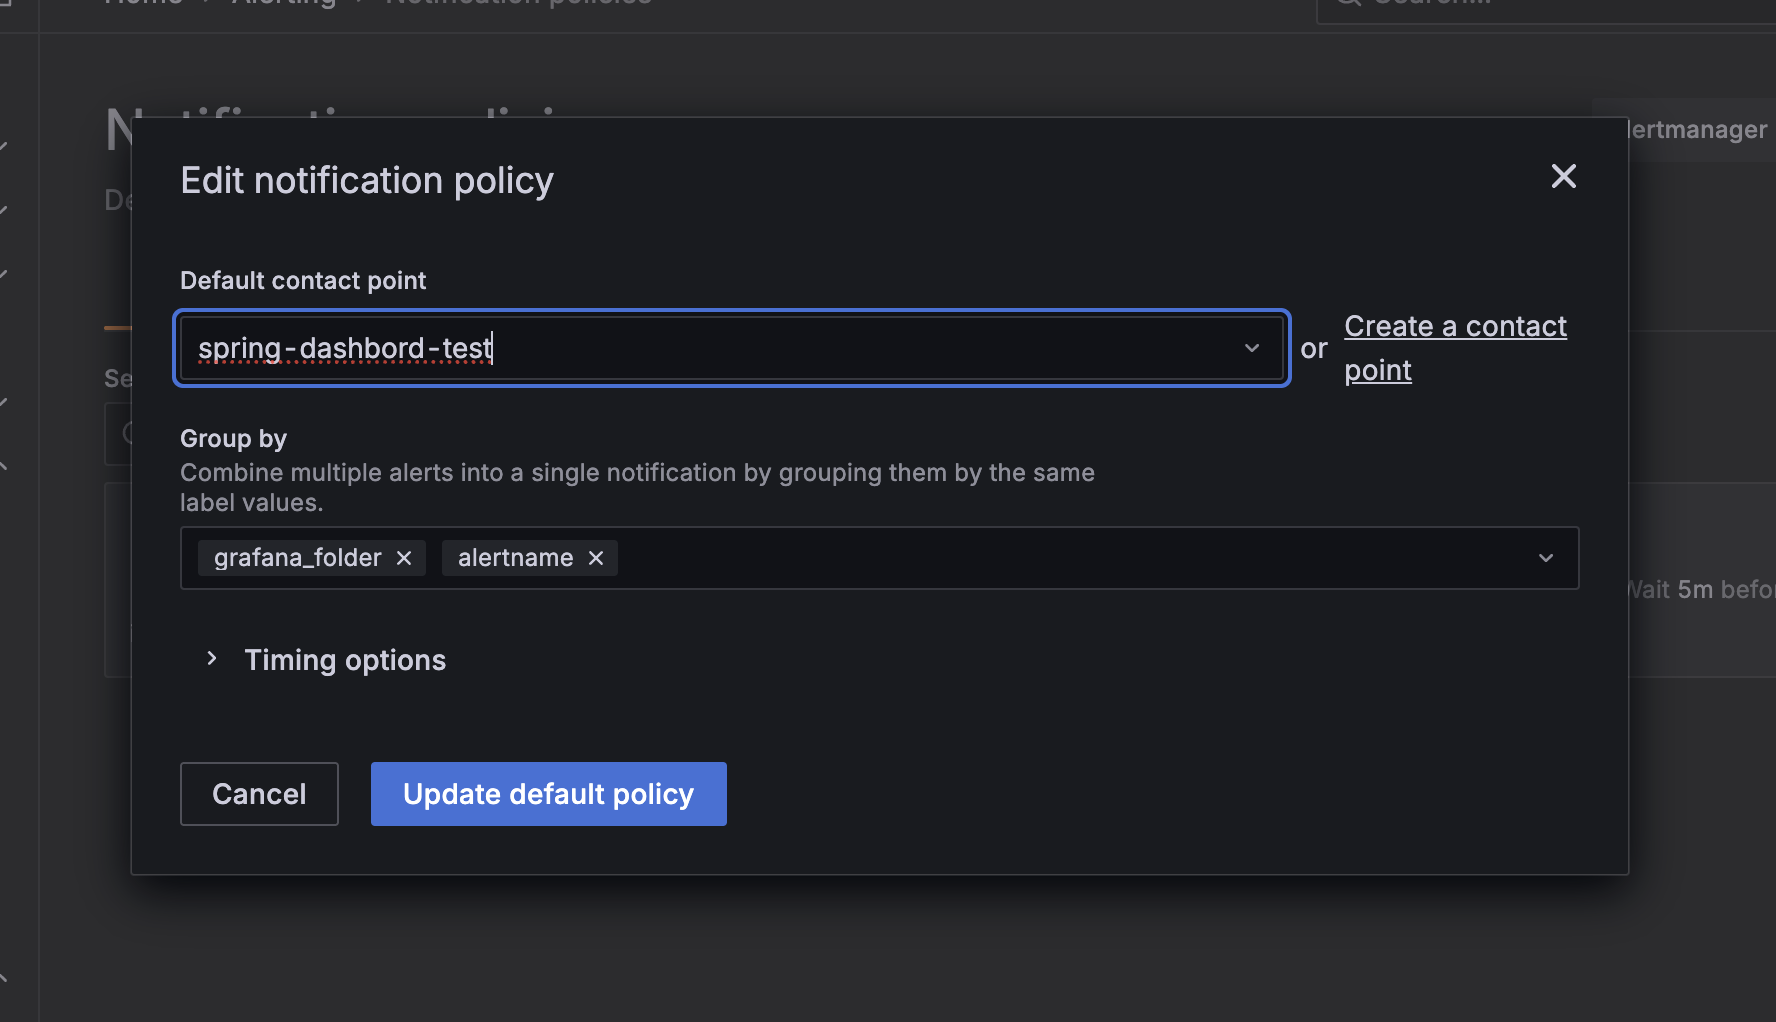Select the grafana_folder tag label
The width and height of the screenshot is (1776, 1022).
point(297,558)
